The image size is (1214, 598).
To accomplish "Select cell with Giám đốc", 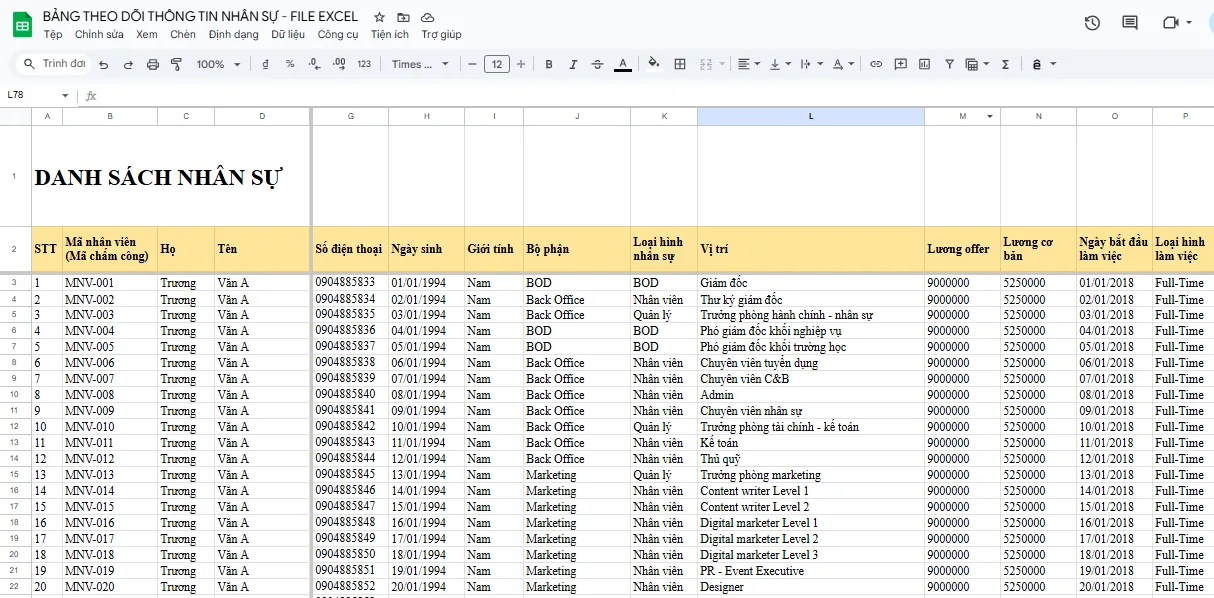I will tap(811, 283).
